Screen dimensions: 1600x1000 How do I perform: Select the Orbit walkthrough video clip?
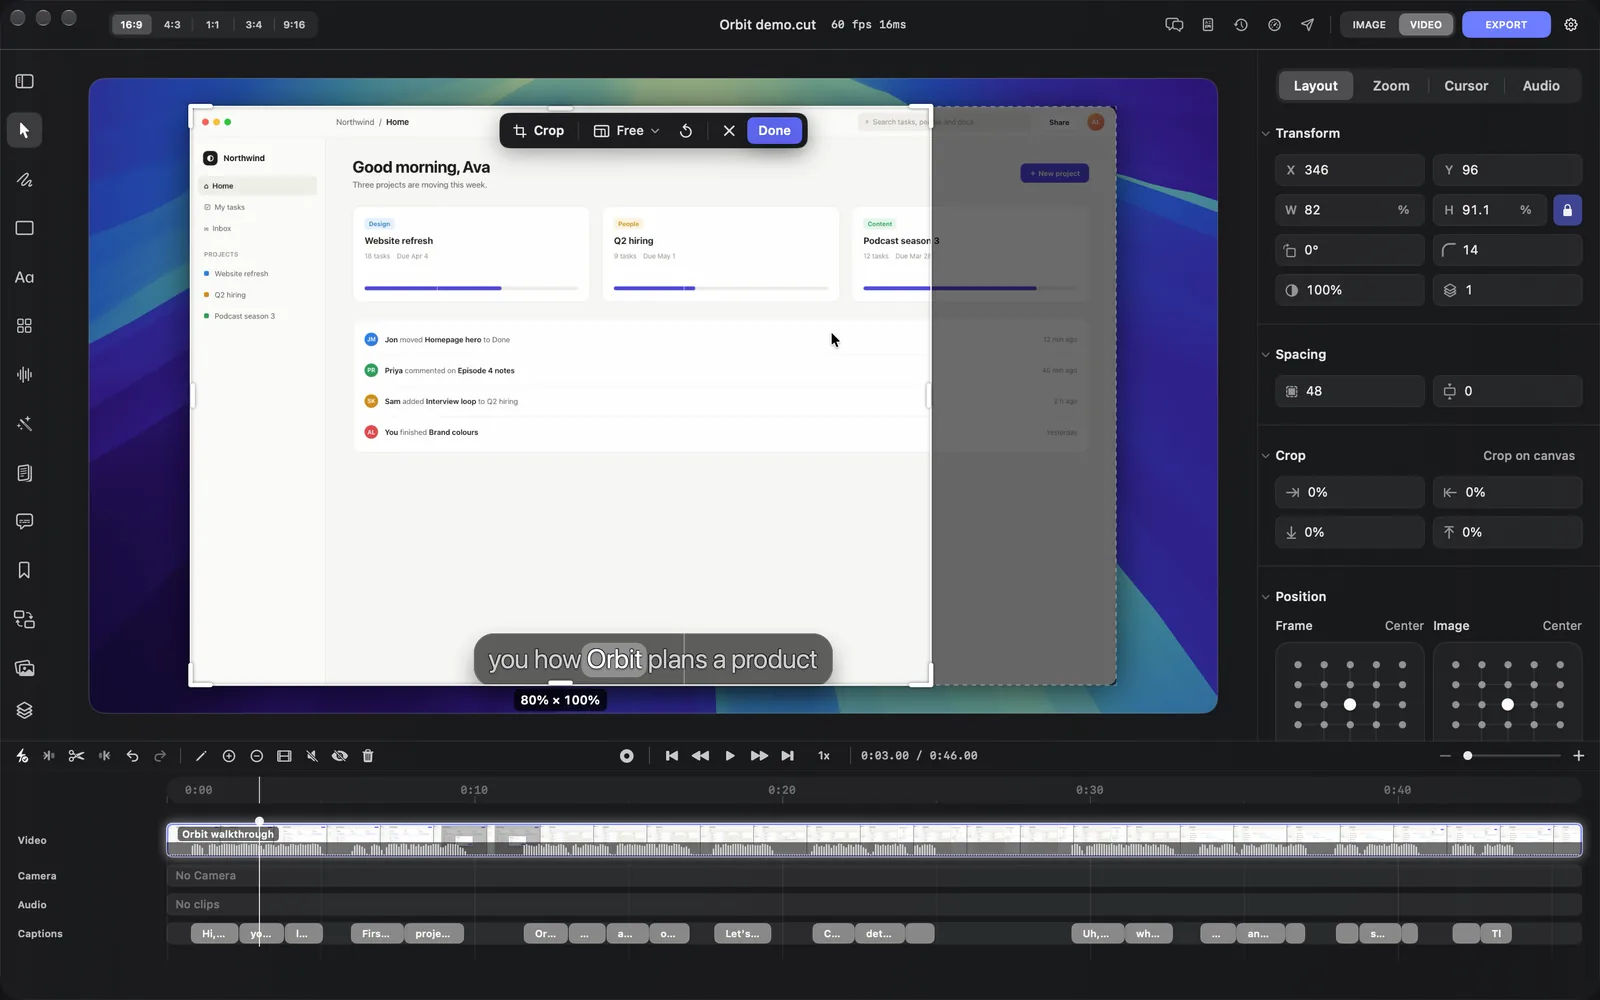pos(874,840)
